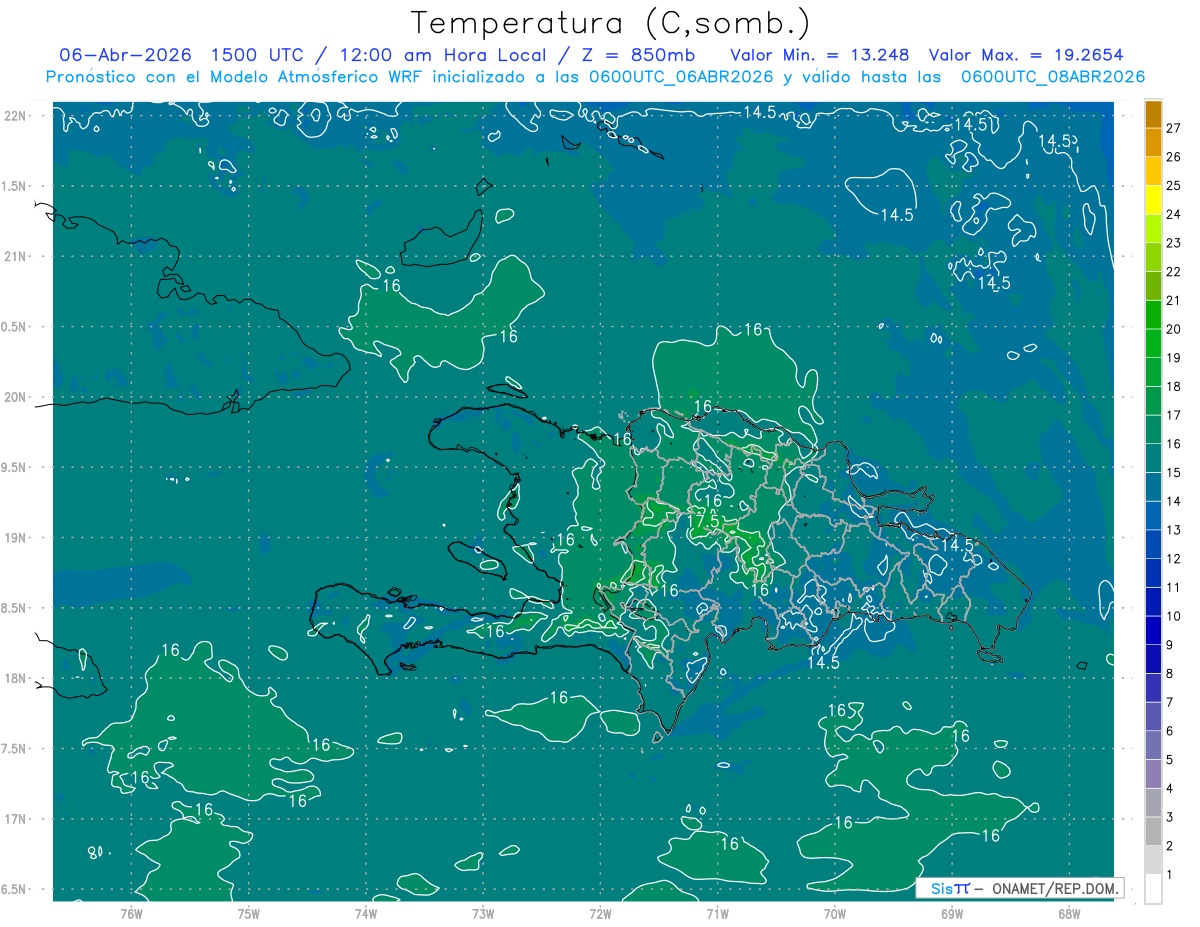Click the 68W longitude axis label
Image resolution: width=1200 pixels, height=927 pixels.
coord(1069,913)
